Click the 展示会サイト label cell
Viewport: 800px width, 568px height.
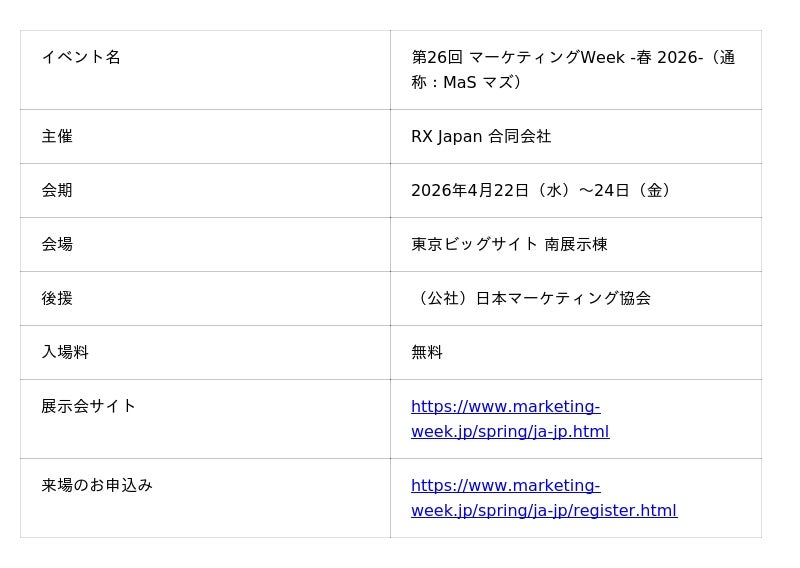point(89,406)
